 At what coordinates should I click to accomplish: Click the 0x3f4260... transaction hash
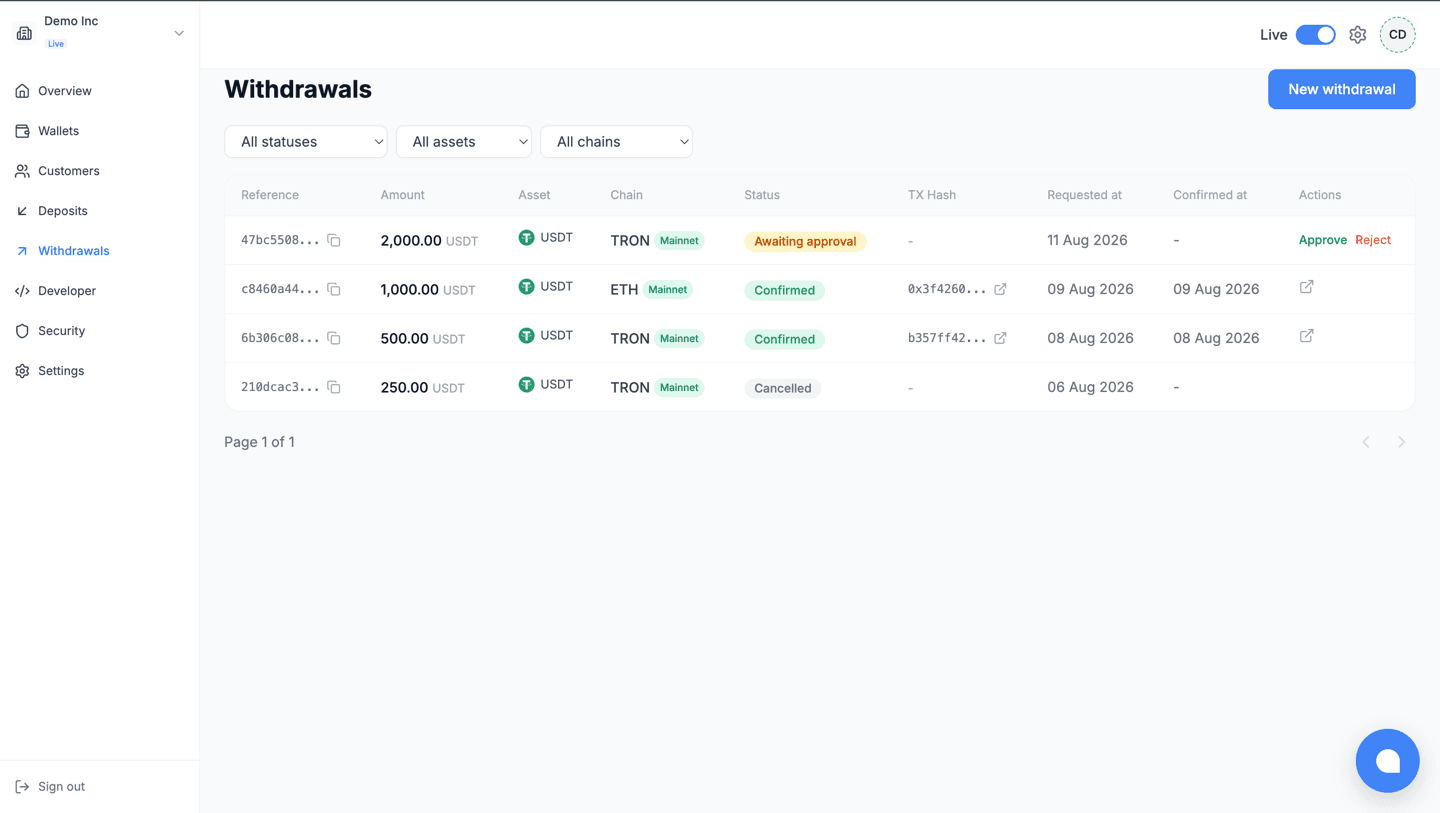click(x=946, y=289)
